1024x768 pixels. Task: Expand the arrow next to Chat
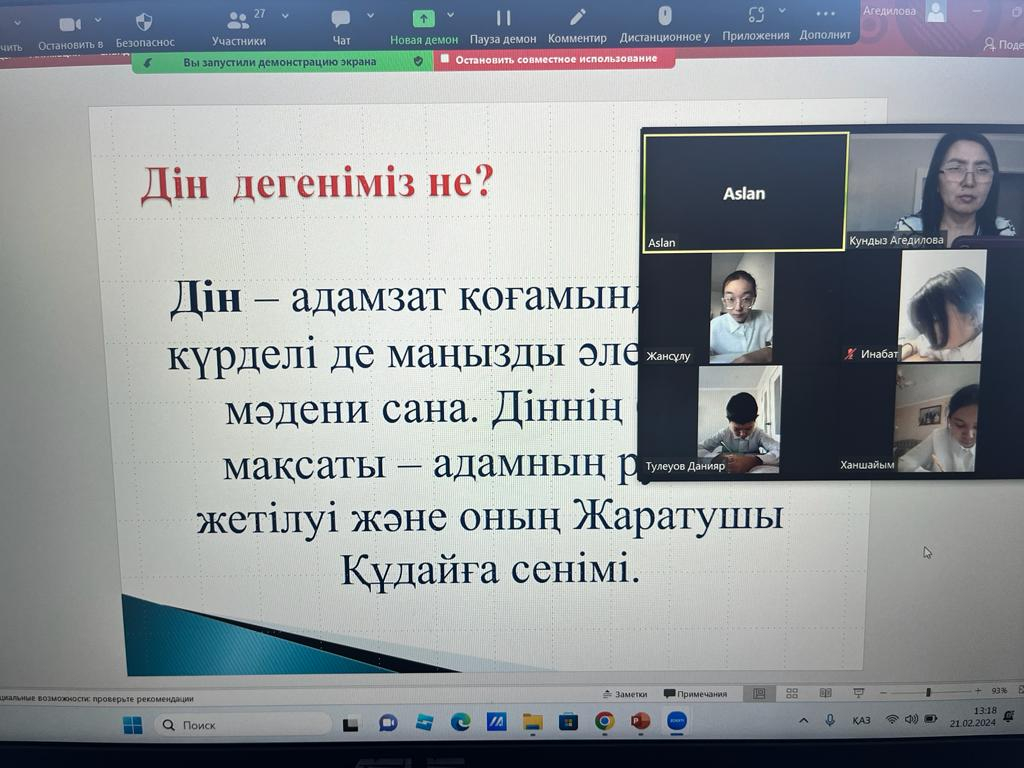(x=371, y=16)
